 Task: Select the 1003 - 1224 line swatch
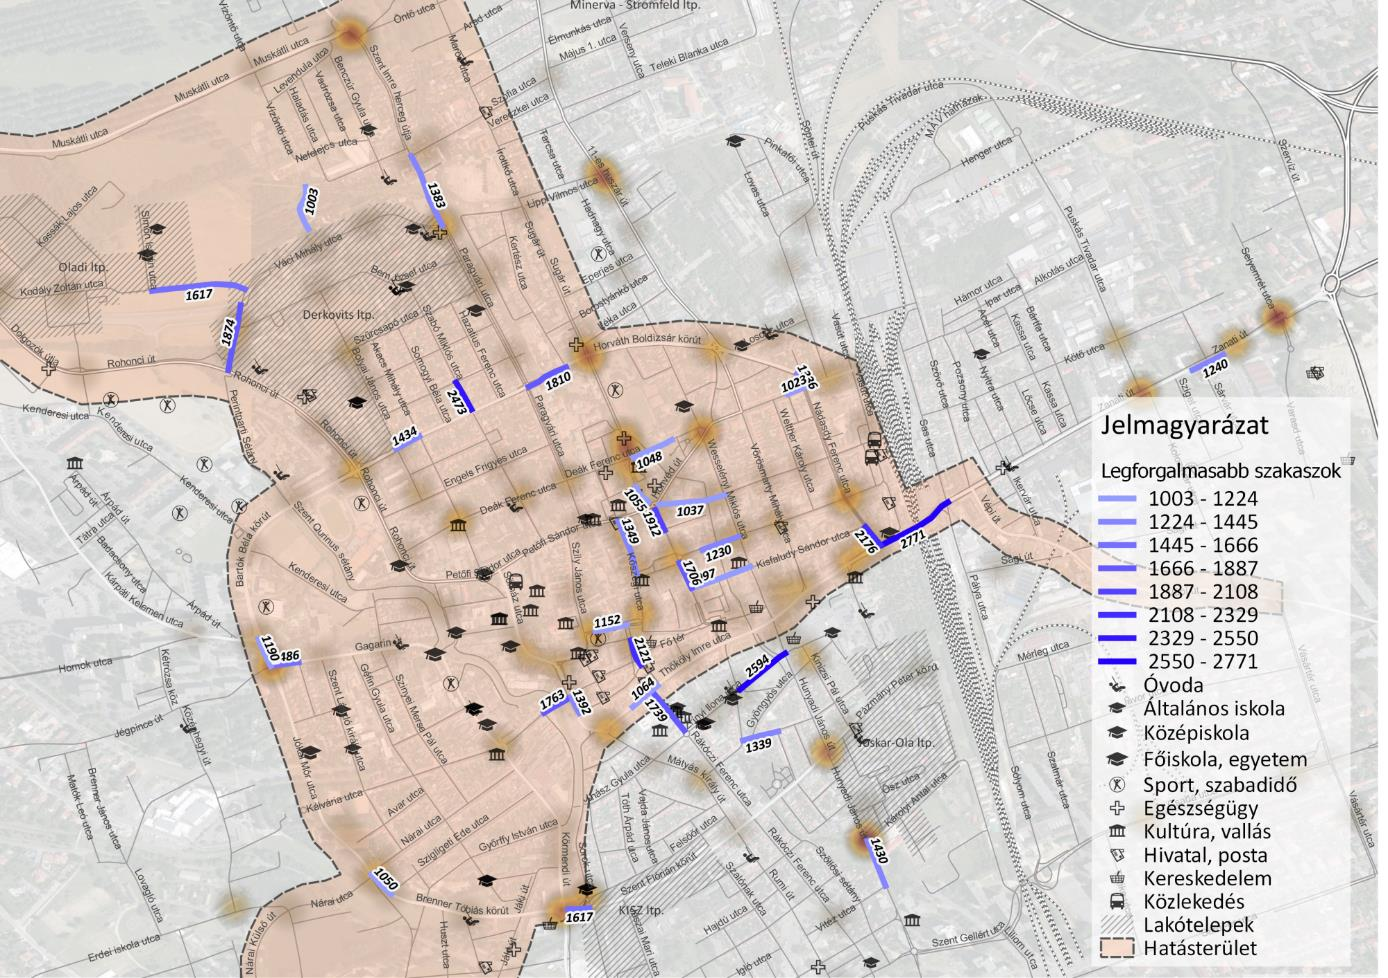[x=1117, y=498]
